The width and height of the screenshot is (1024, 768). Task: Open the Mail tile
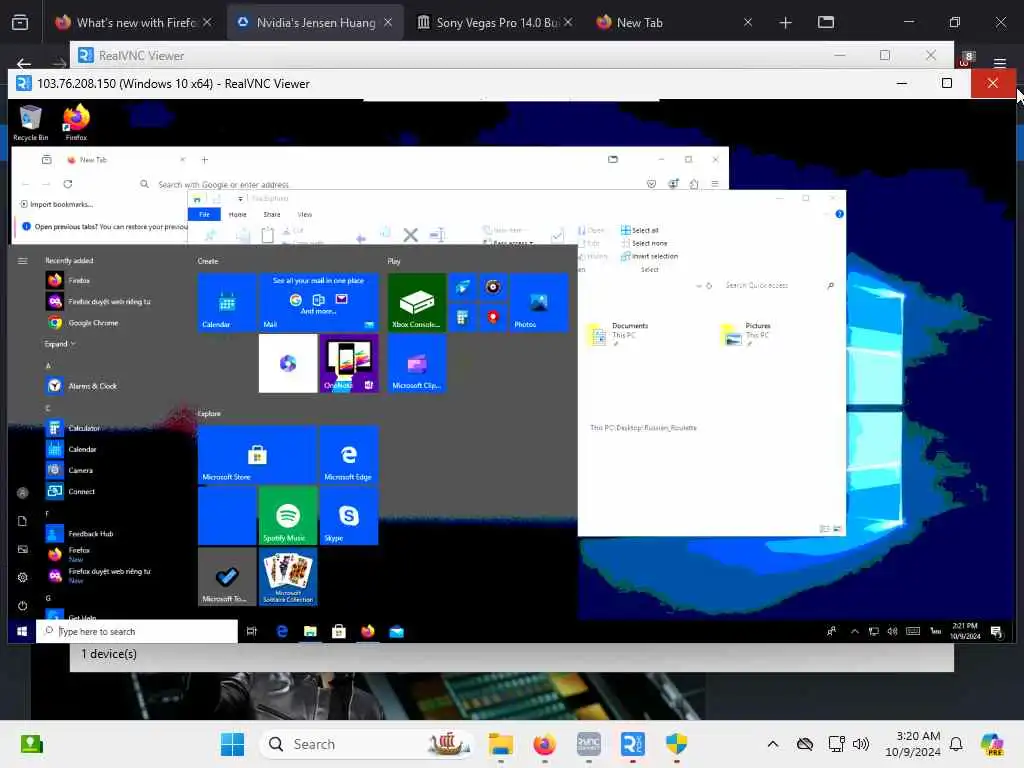coord(318,302)
